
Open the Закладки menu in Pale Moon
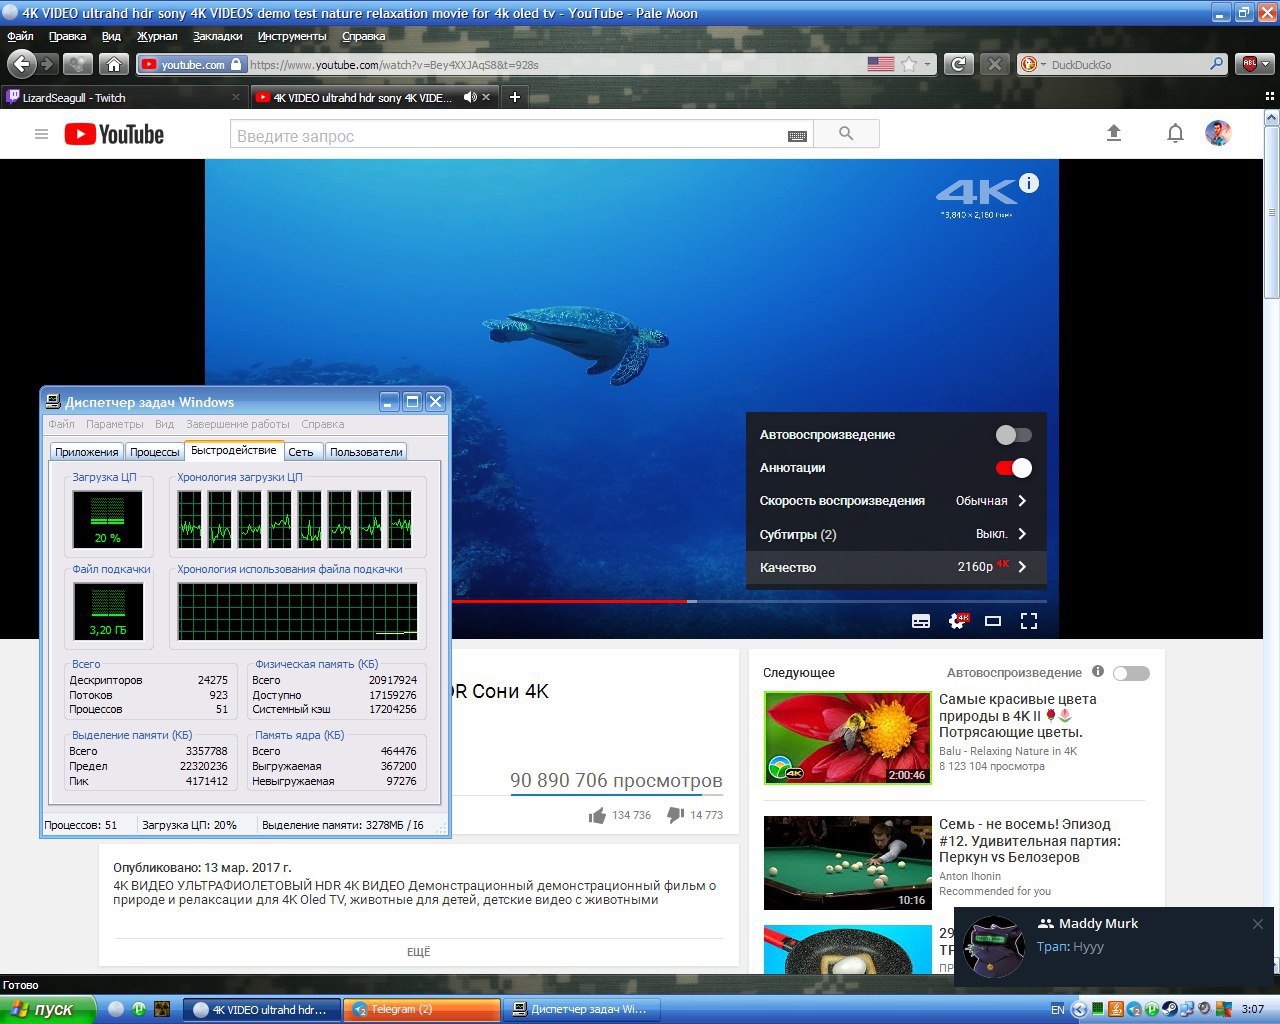(217, 36)
